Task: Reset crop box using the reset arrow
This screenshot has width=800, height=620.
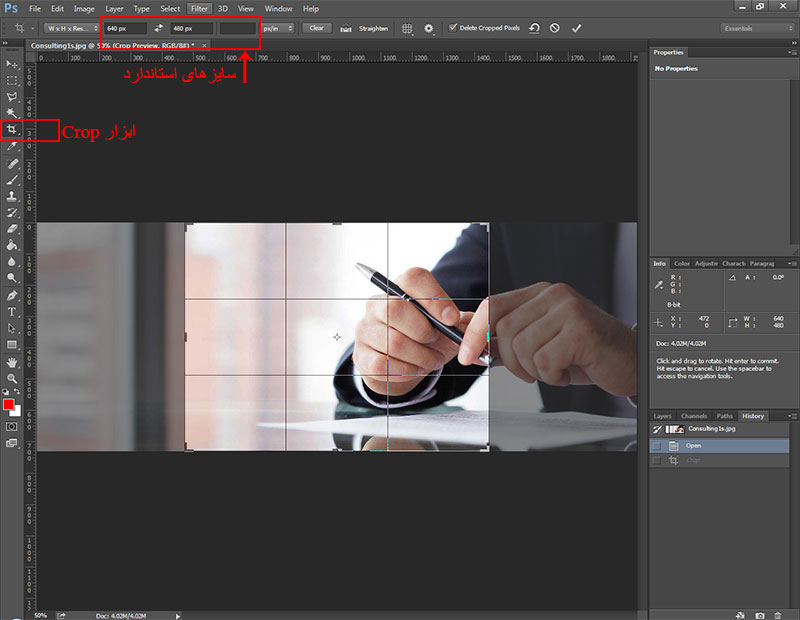Action: [x=534, y=28]
